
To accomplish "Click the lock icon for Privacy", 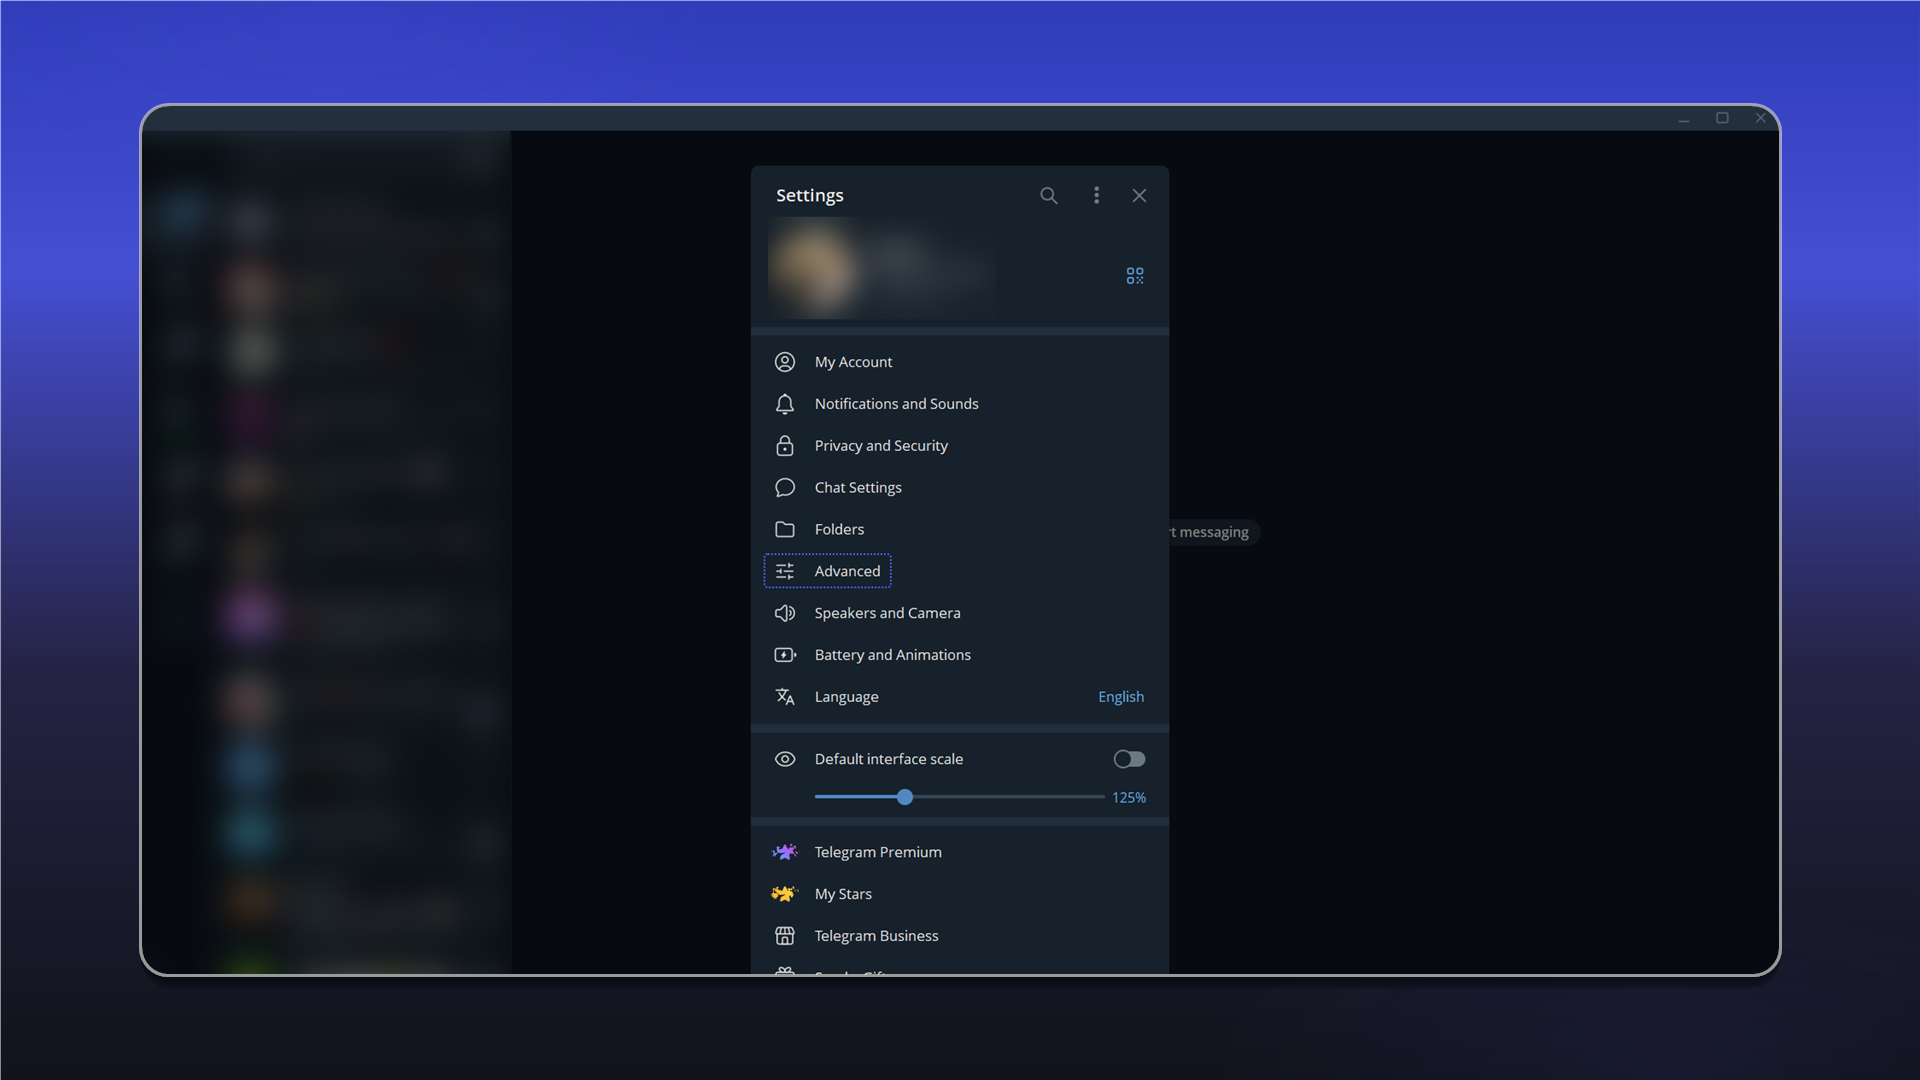I will (x=785, y=446).
